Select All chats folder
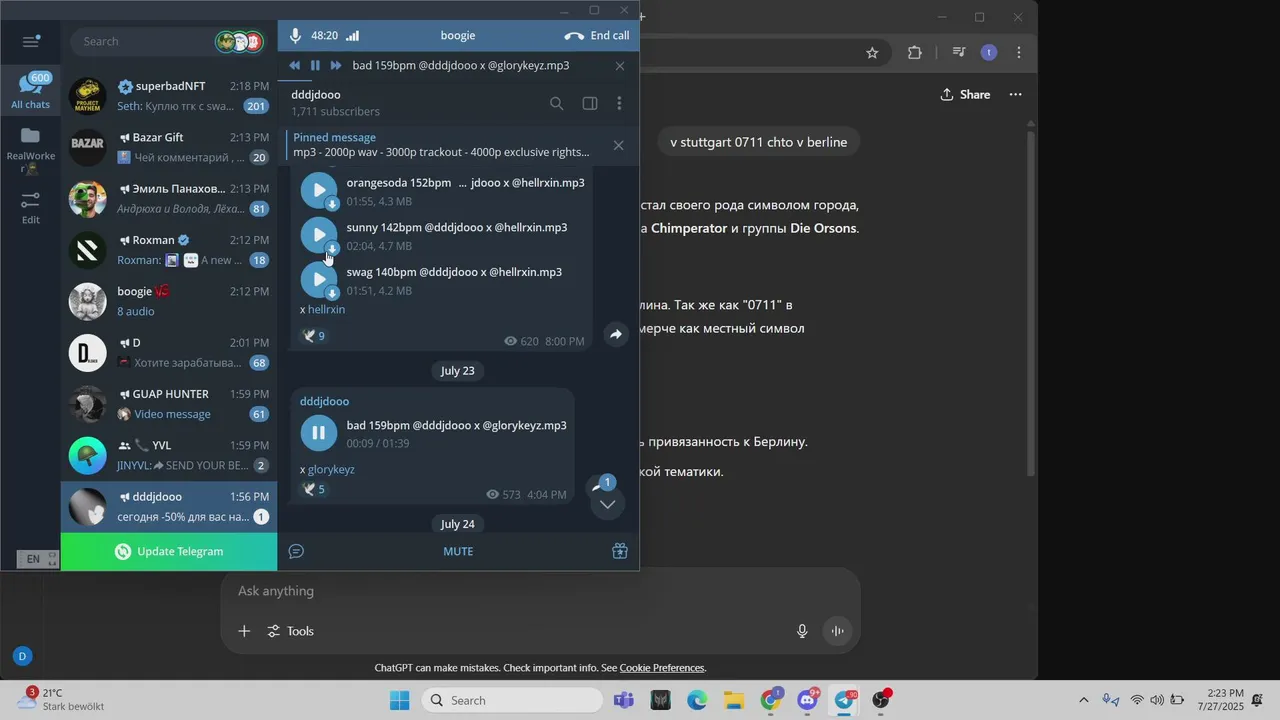Image resolution: width=1280 pixels, height=720 pixels. point(30,90)
